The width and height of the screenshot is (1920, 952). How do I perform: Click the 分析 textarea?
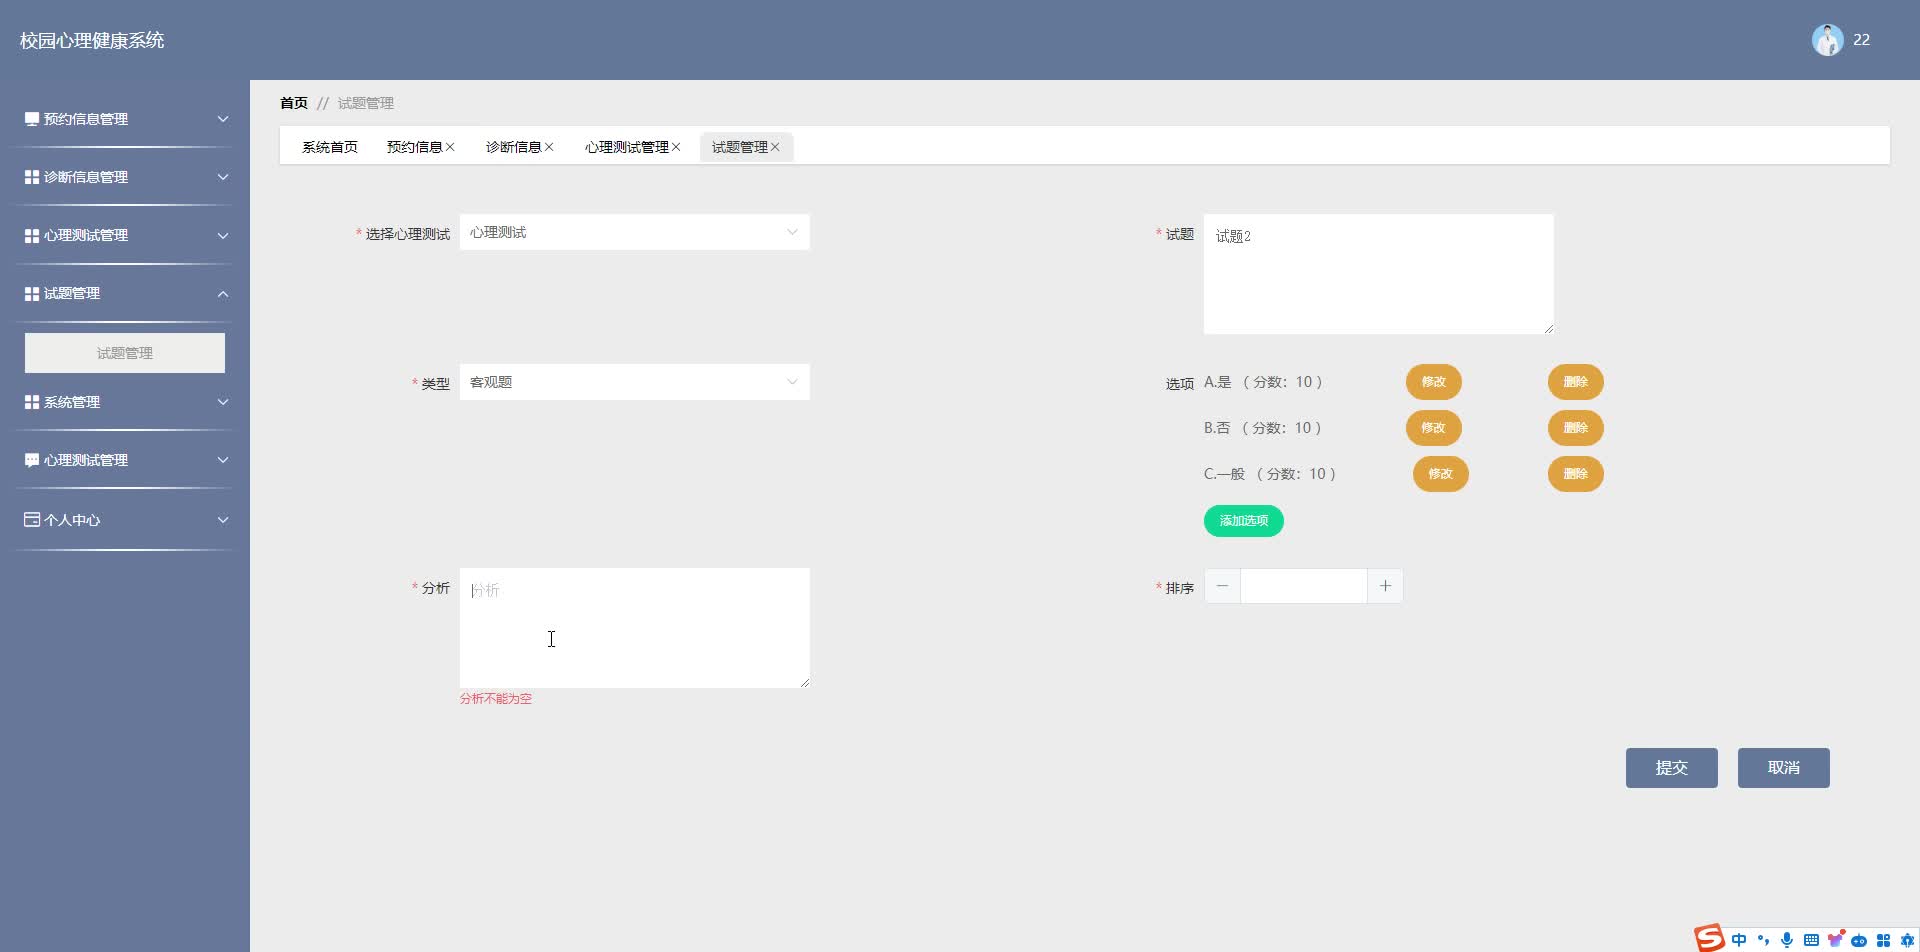tap(634, 628)
